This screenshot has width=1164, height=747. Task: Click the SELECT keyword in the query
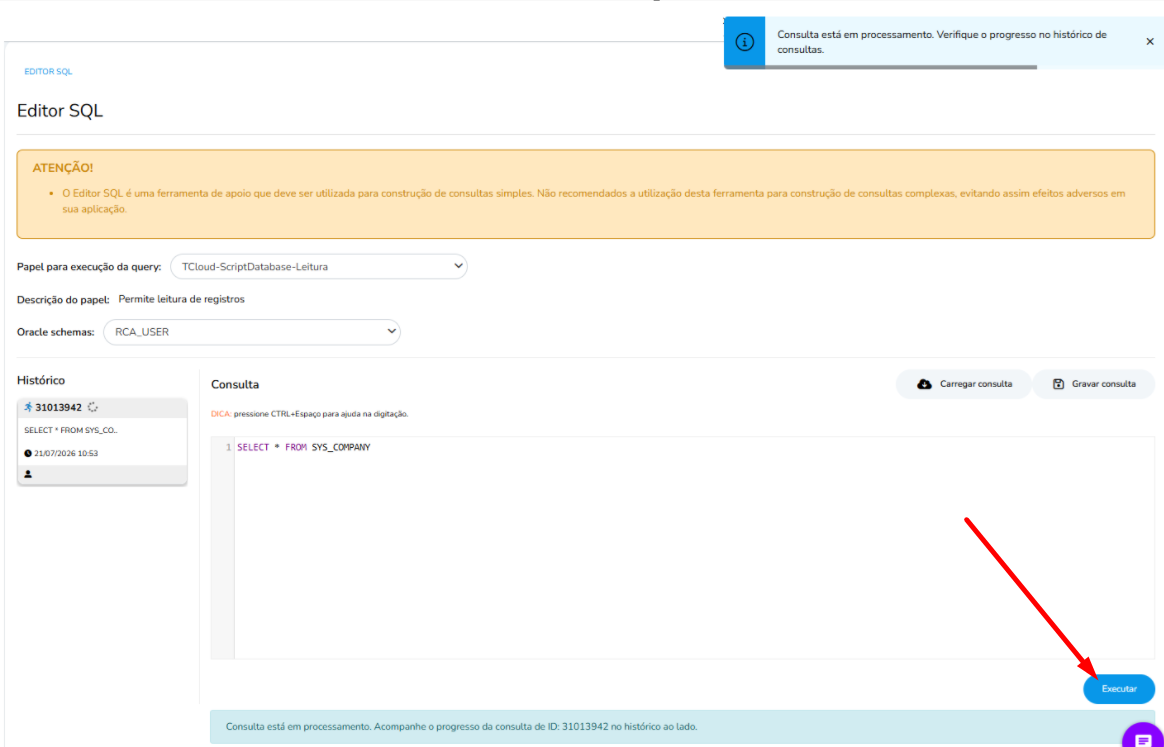click(253, 448)
